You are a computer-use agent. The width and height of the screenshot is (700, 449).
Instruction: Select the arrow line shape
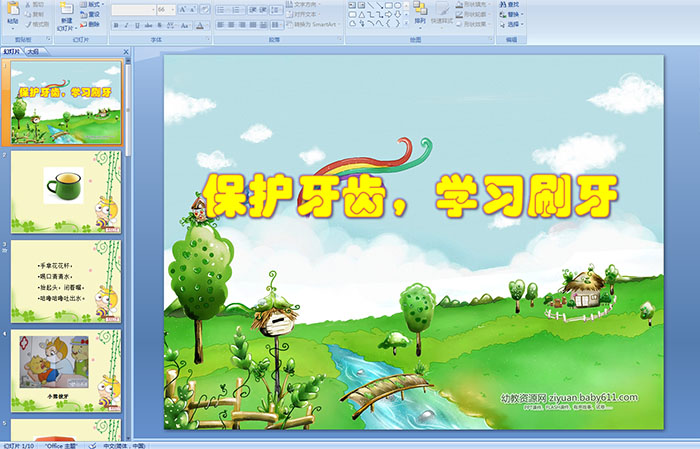(x=380, y=5)
